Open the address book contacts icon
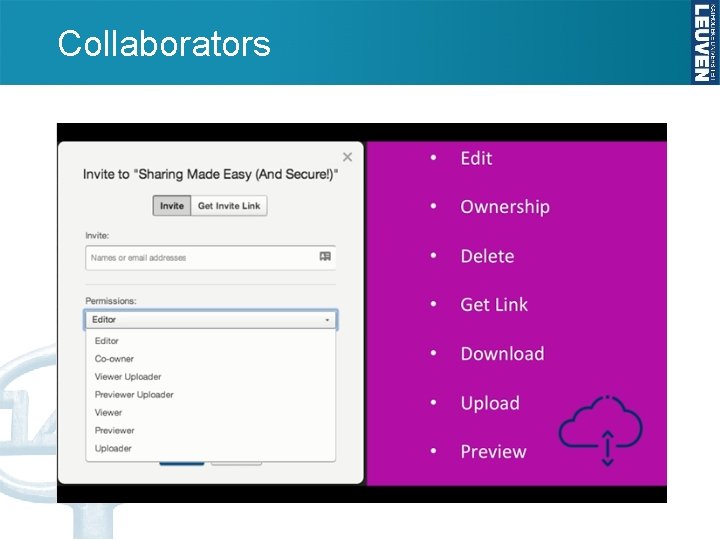The height and width of the screenshot is (540, 720). pos(325,256)
